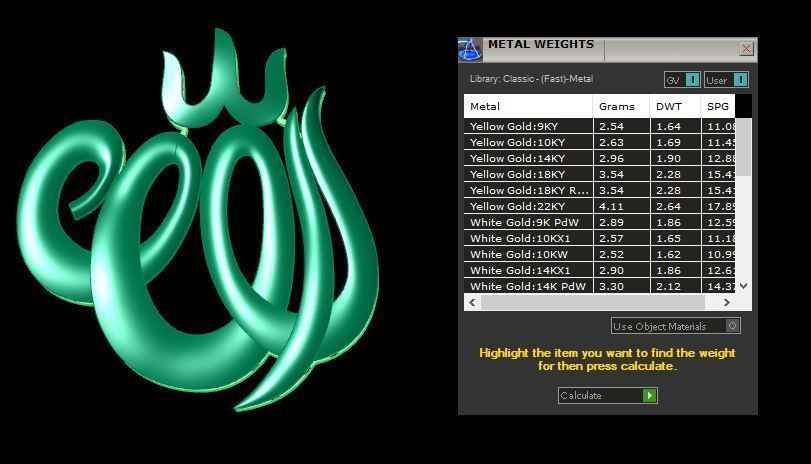Select the White Gold:14KX1 row
This screenshot has height=464, width=811.
pos(599,271)
